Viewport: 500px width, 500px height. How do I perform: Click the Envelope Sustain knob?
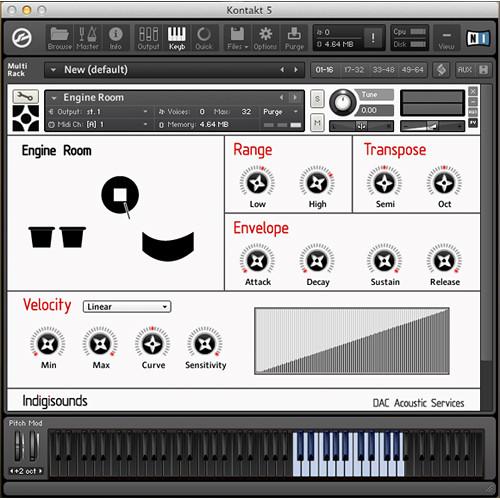pos(385,260)
